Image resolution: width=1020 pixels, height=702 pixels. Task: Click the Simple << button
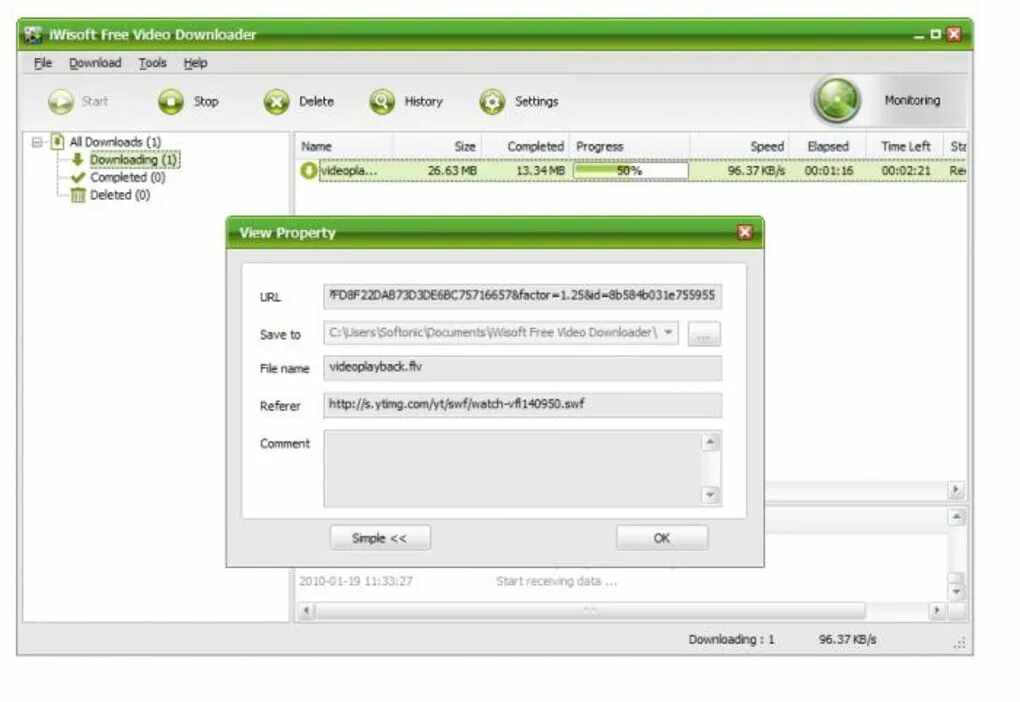coord(380,538)
